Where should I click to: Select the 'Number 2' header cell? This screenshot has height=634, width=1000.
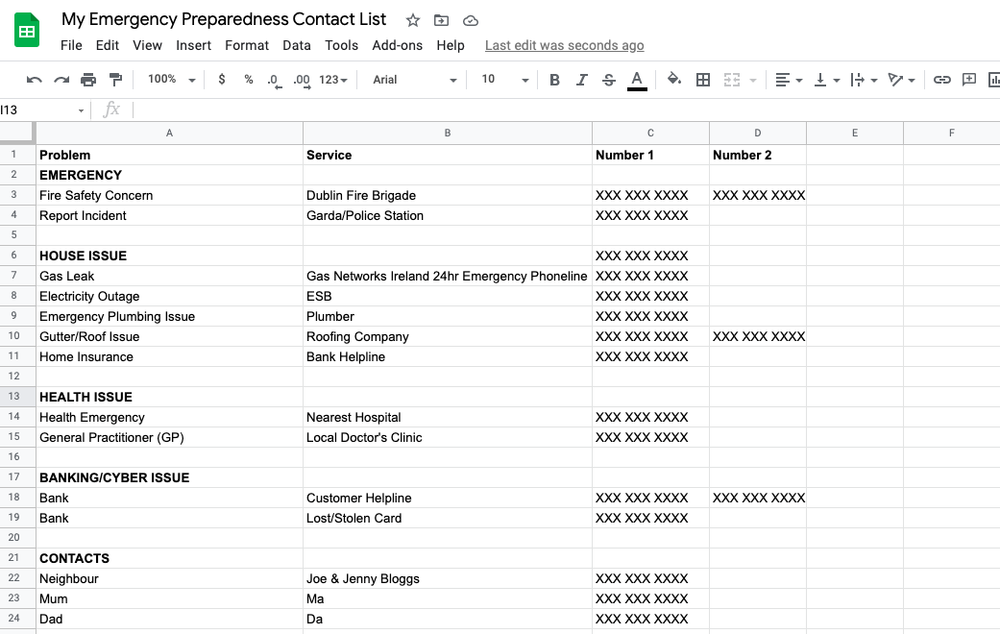[x=758, y=155]
